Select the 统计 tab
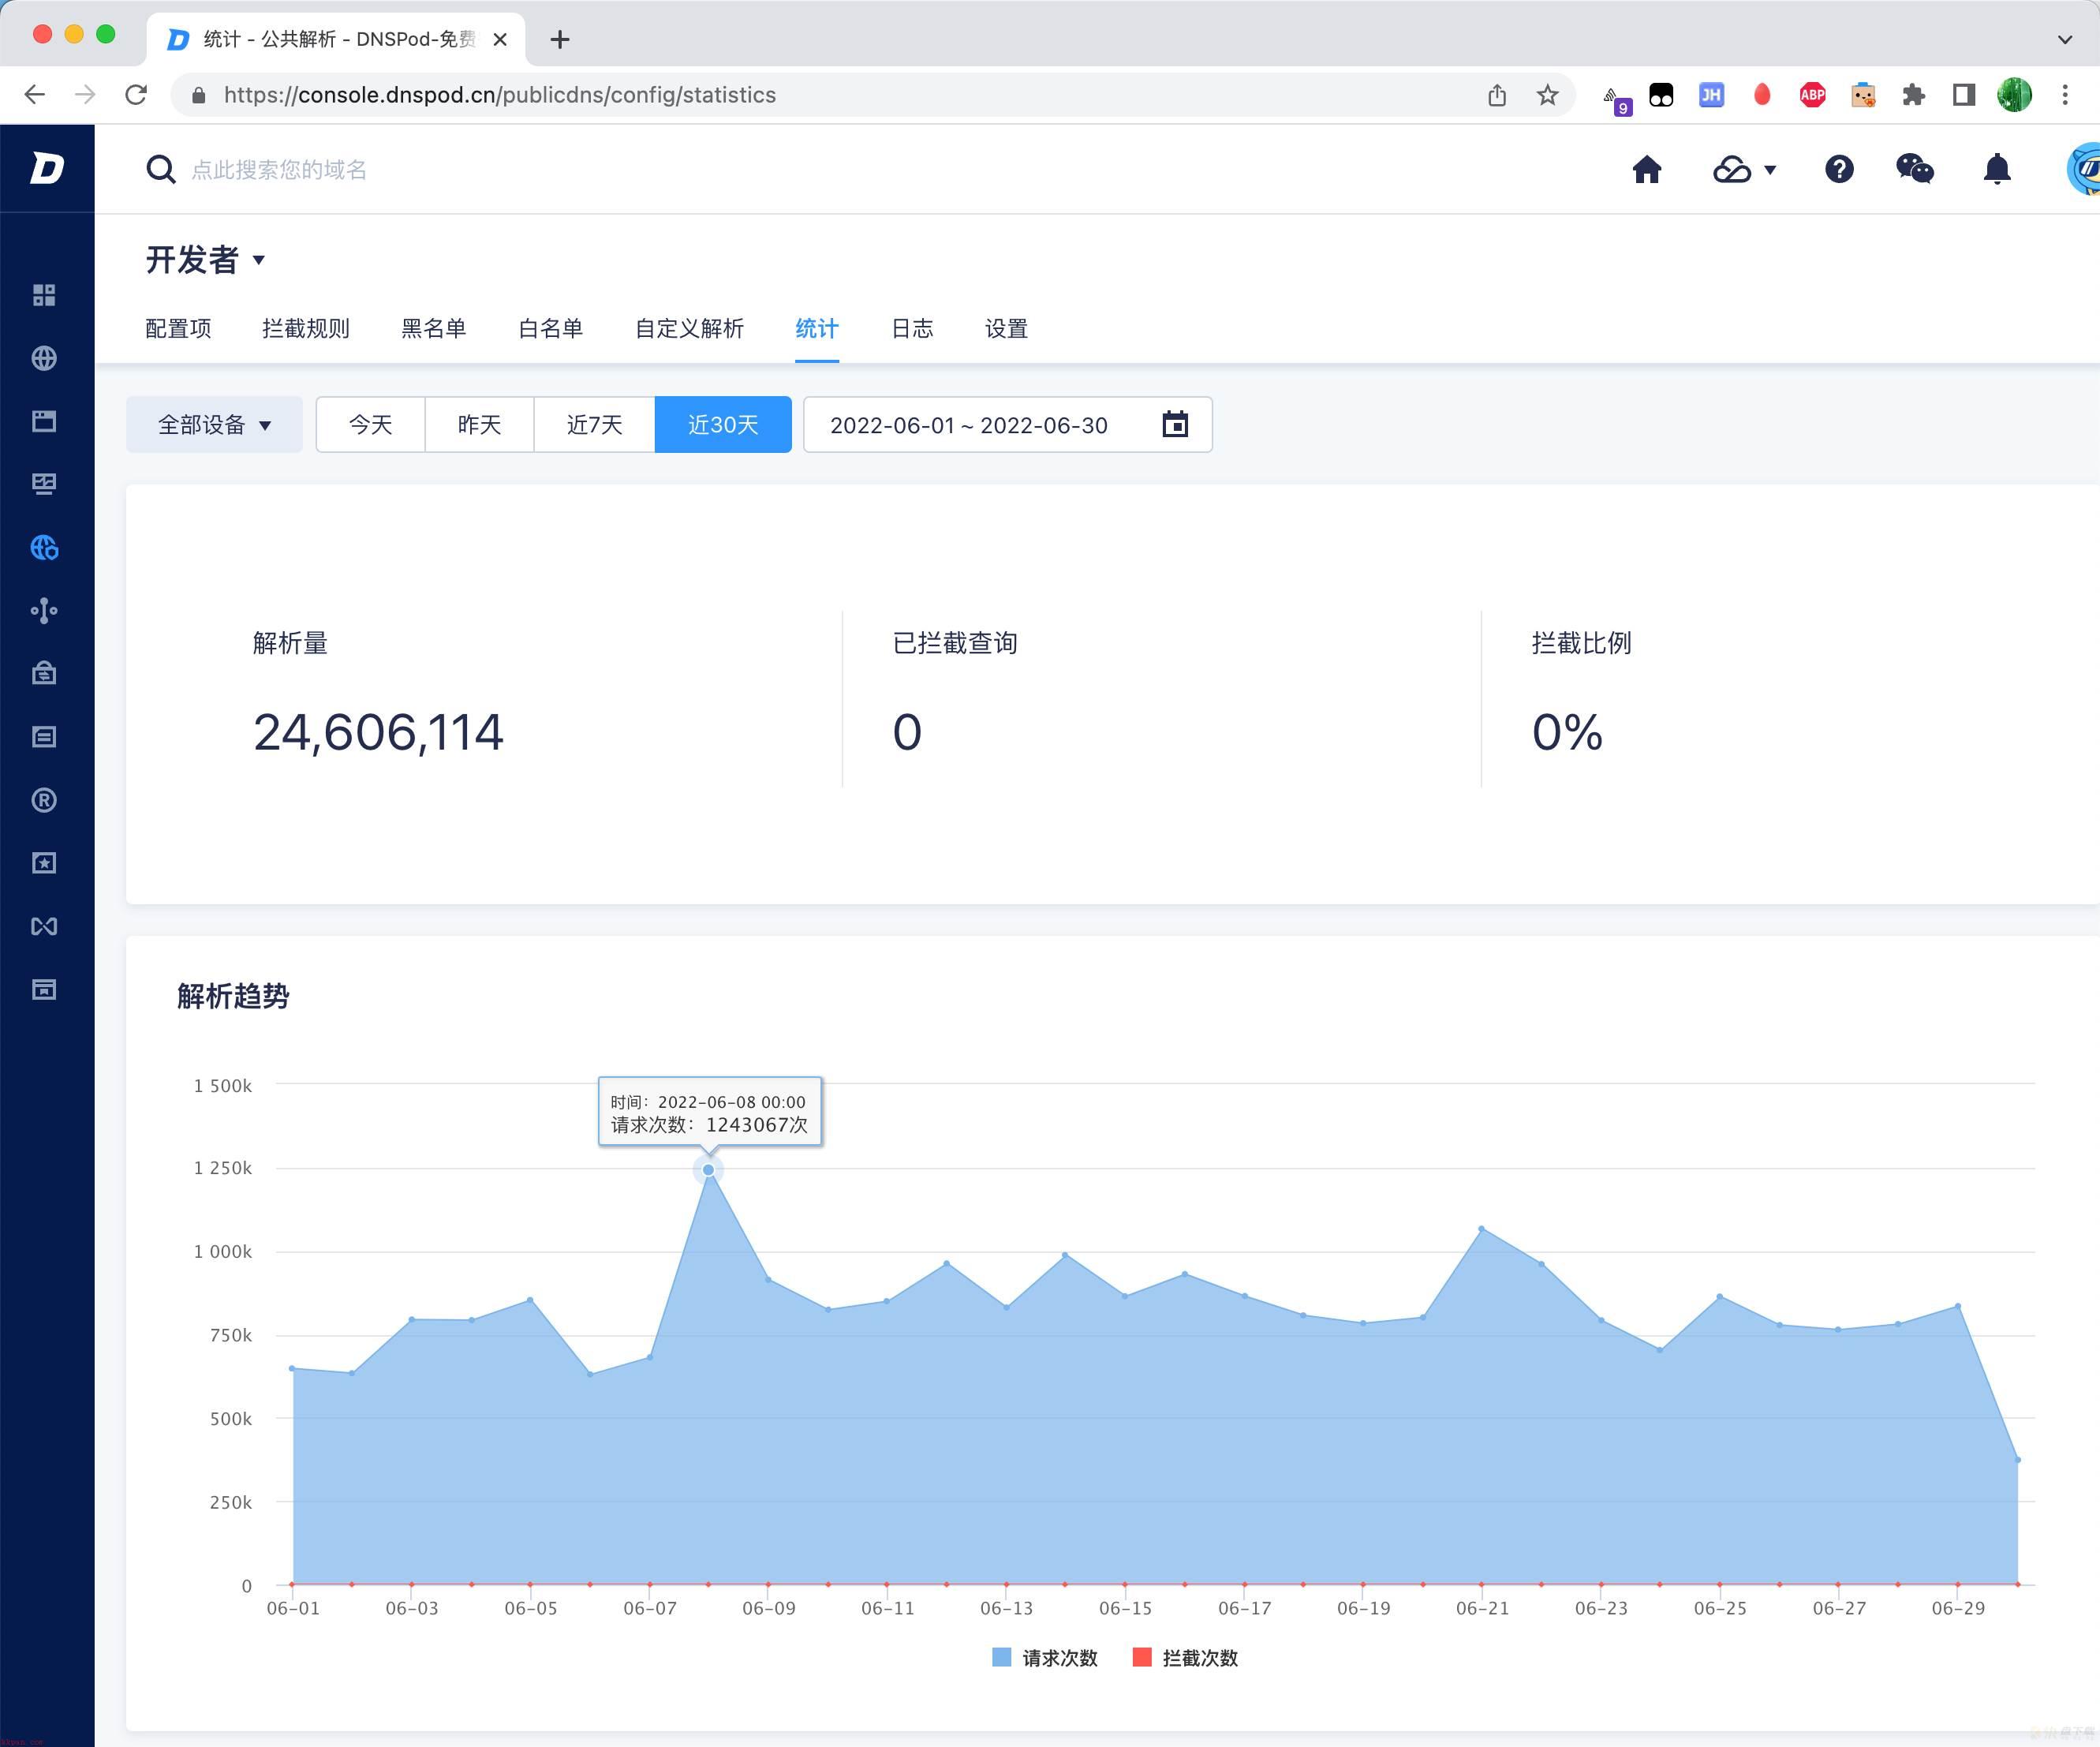 tap(817, 328)
